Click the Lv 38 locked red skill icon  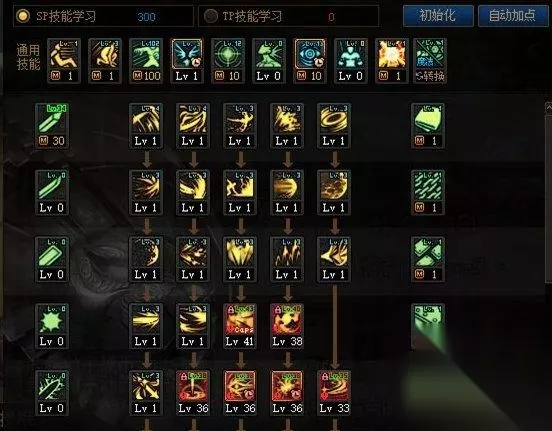click(287, 326)
